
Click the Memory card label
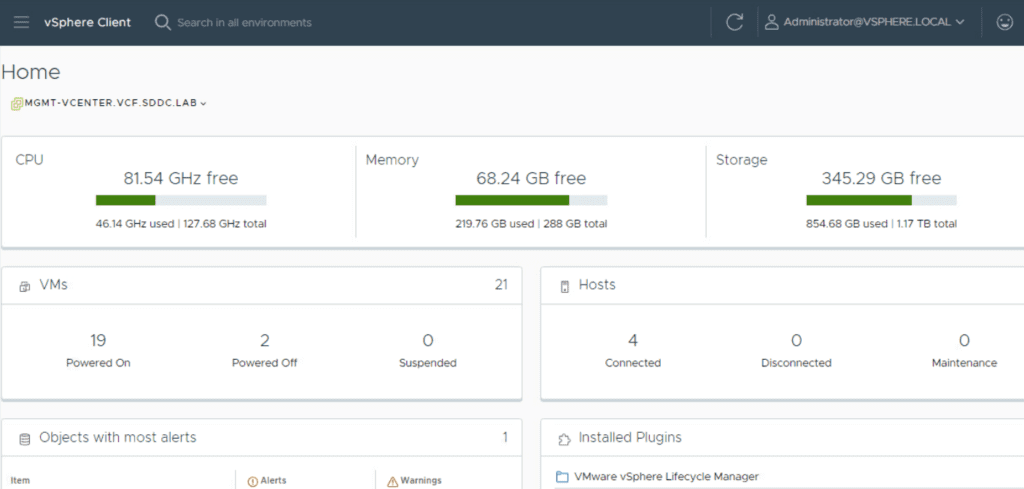(392, 160)
